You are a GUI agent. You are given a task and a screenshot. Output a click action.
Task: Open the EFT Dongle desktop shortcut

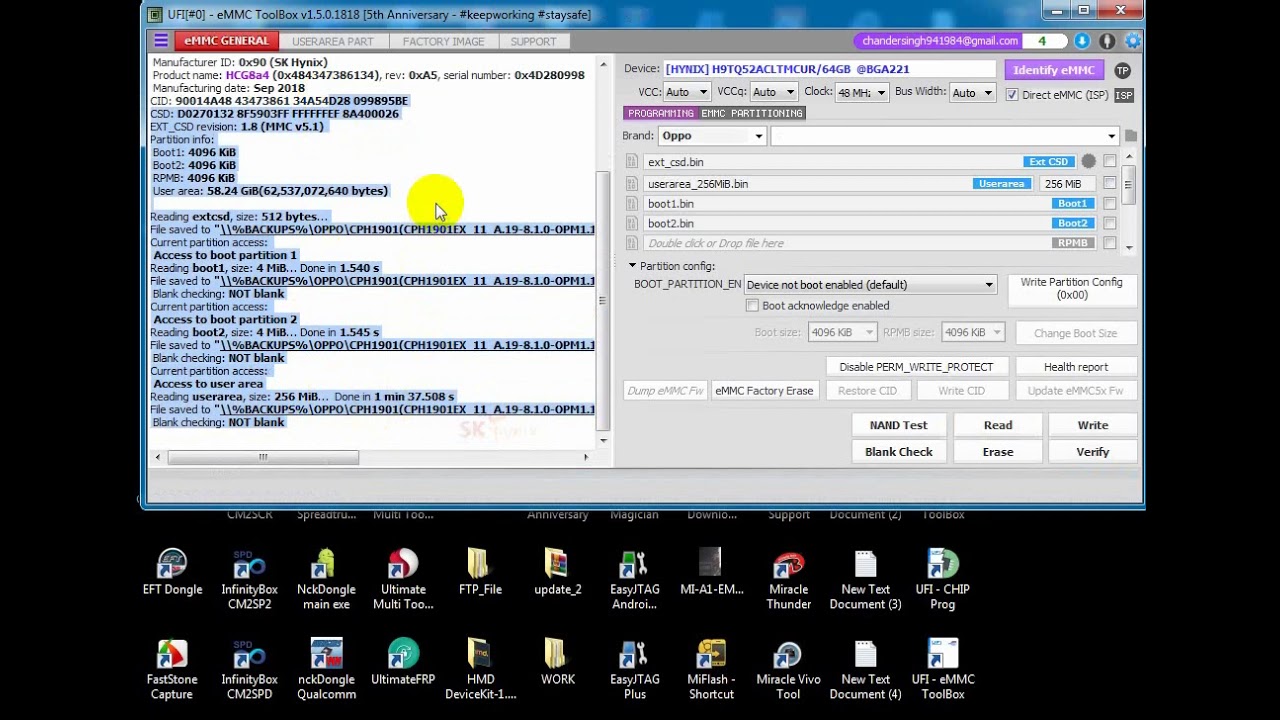pos(172,574)
